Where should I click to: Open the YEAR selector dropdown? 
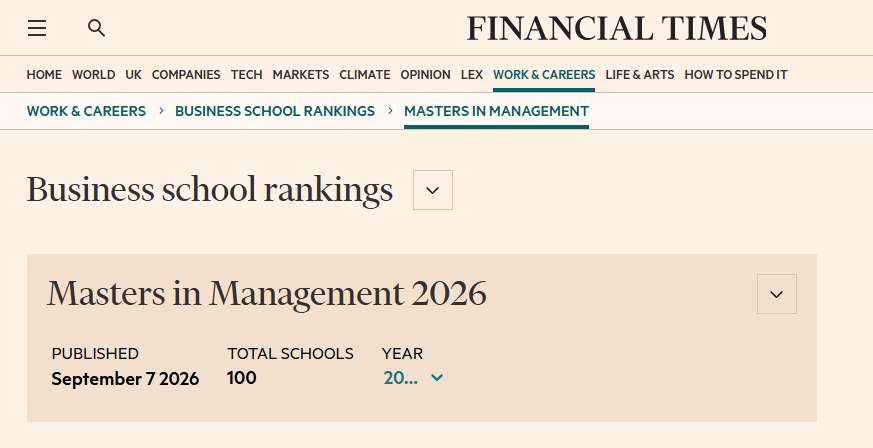(413, 378)
